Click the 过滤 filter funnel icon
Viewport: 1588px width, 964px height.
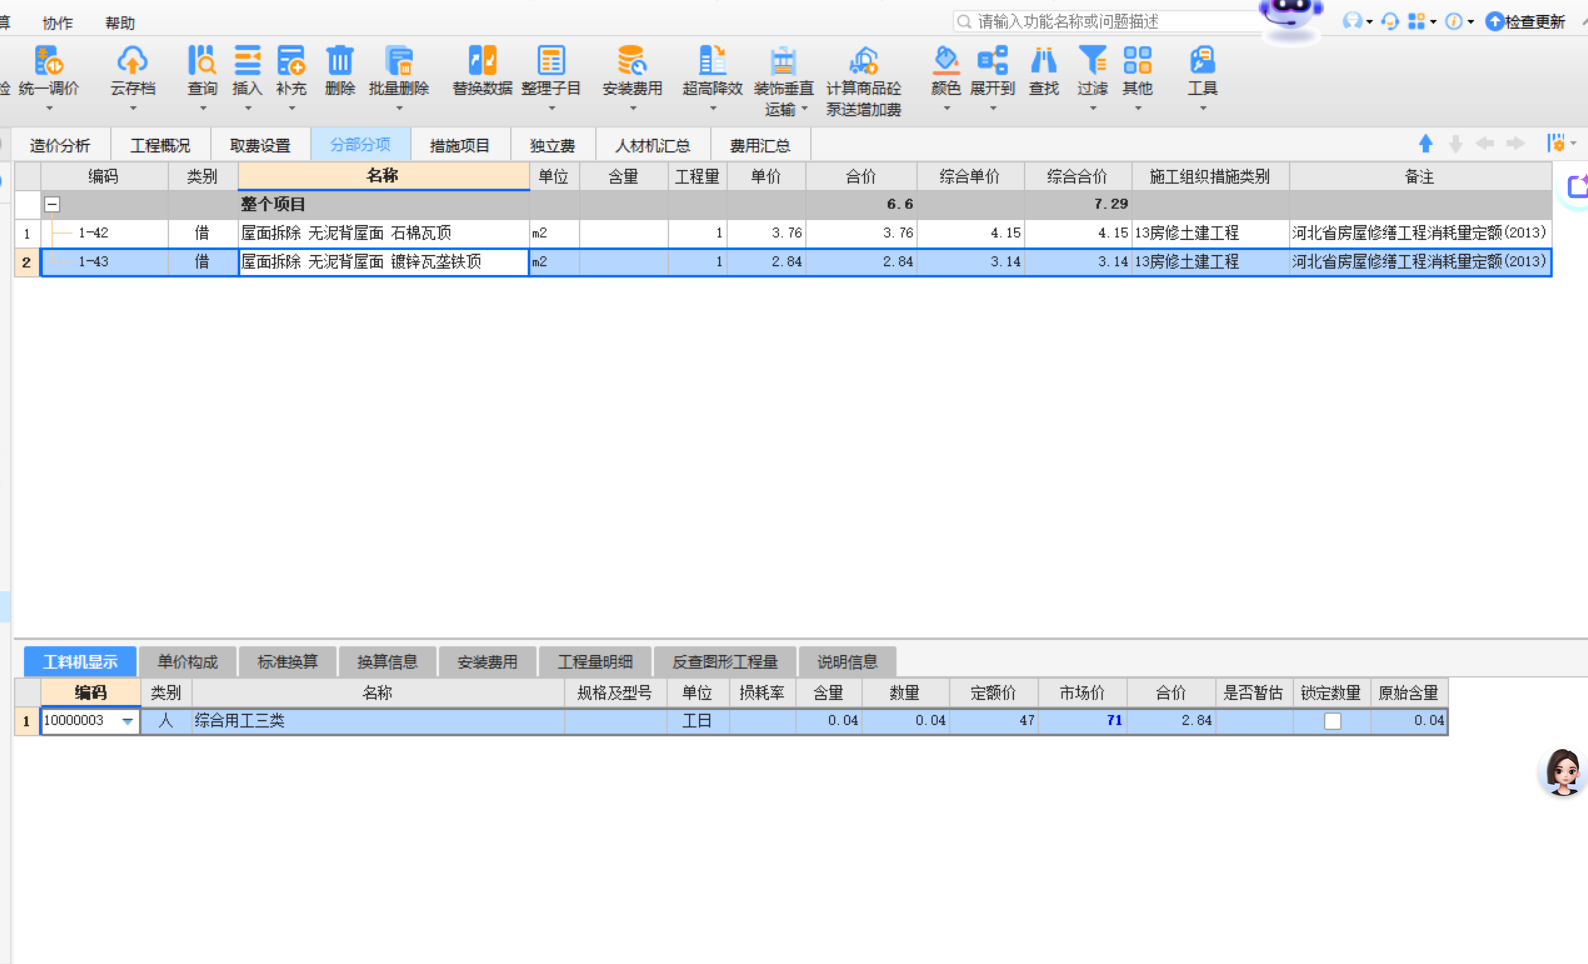point(1092,61)
